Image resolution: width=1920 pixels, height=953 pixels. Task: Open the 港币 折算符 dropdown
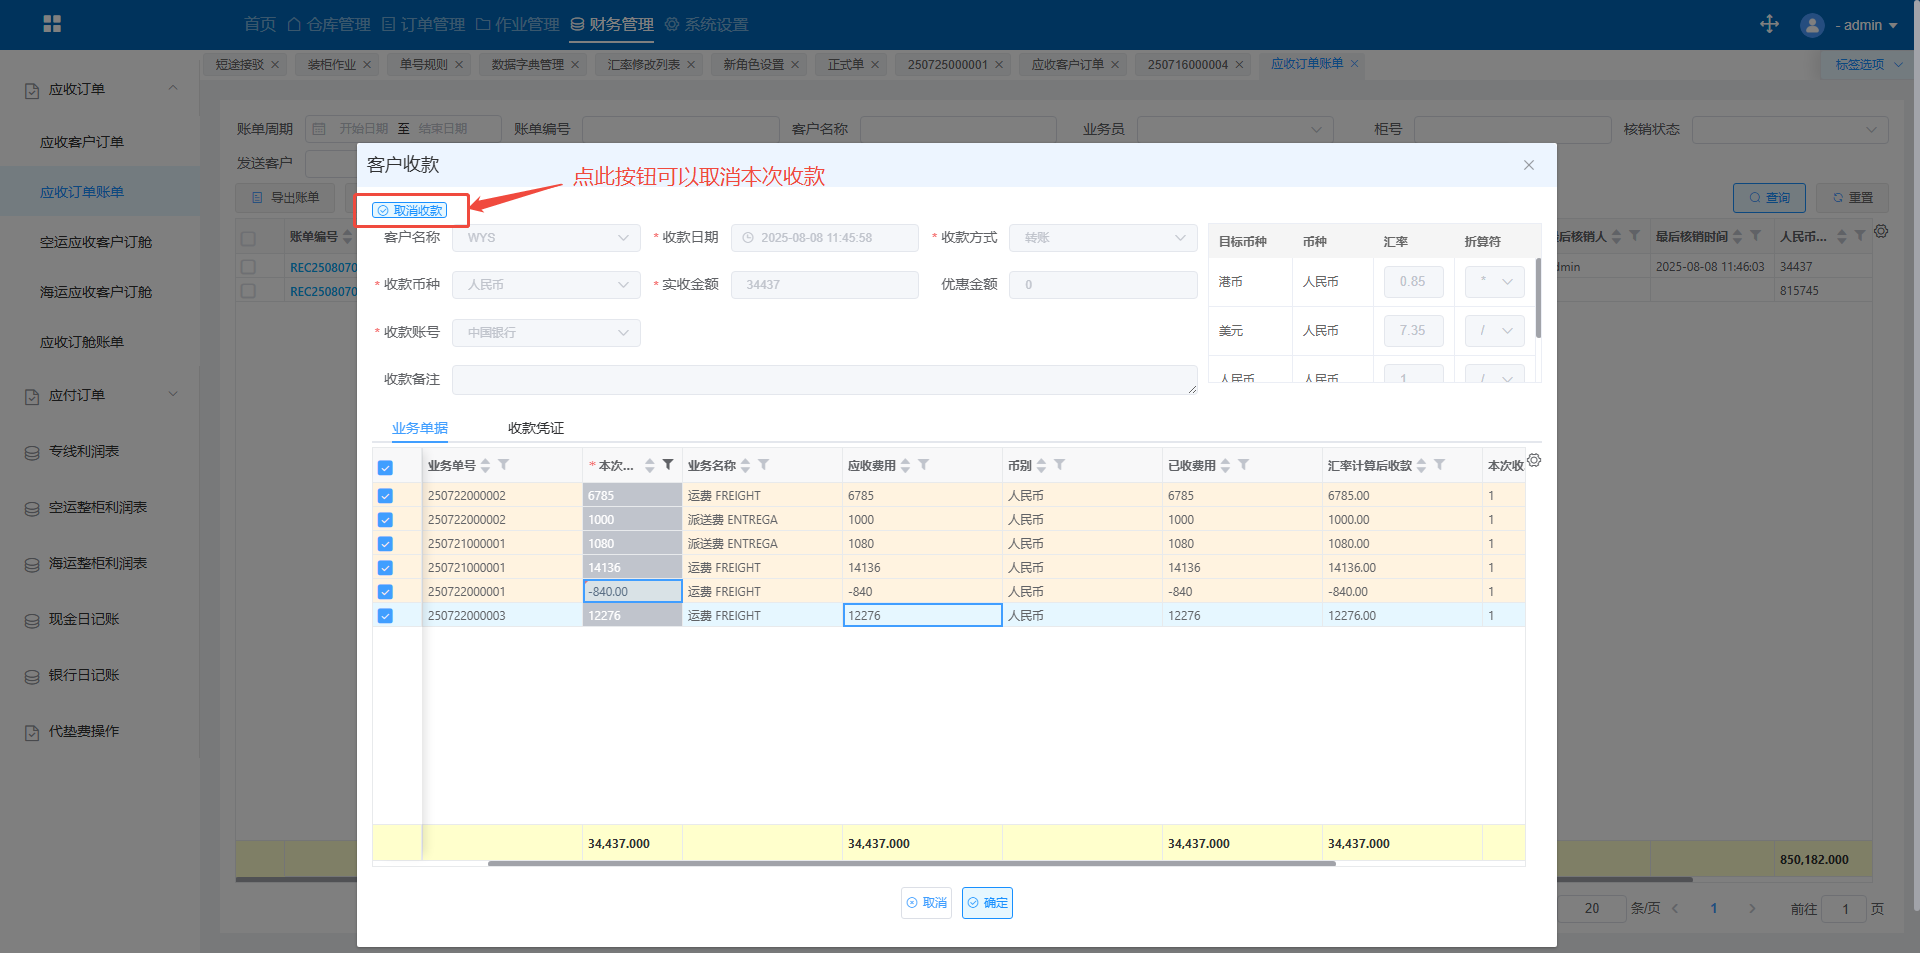[x=1495, y=282]
